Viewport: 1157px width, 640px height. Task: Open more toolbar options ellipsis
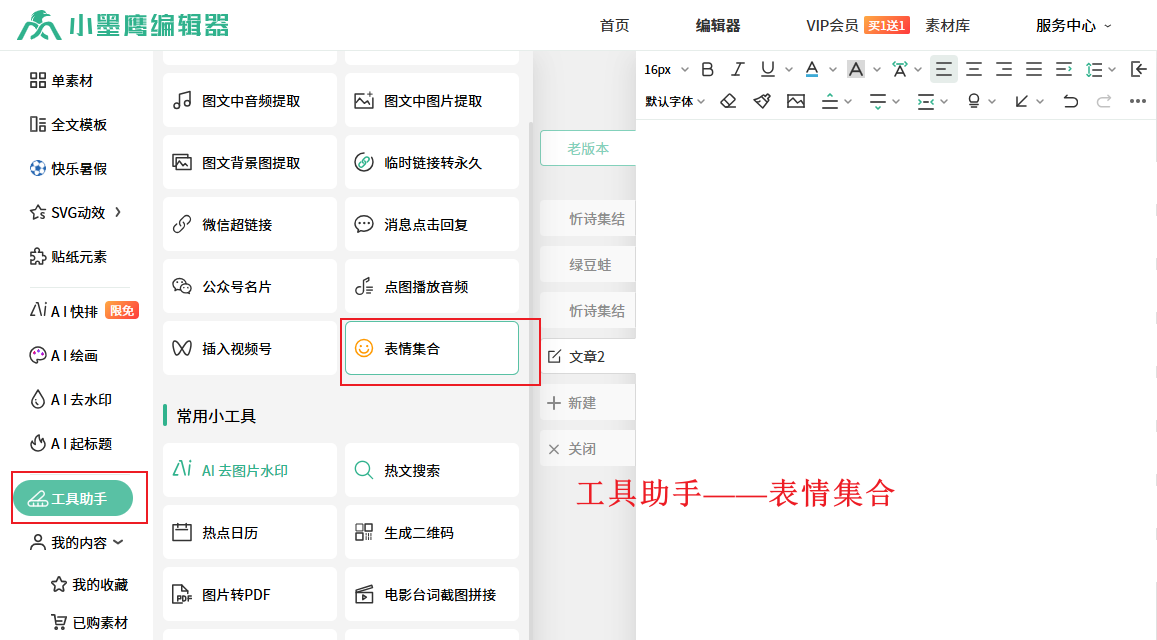coord(1137,101)
